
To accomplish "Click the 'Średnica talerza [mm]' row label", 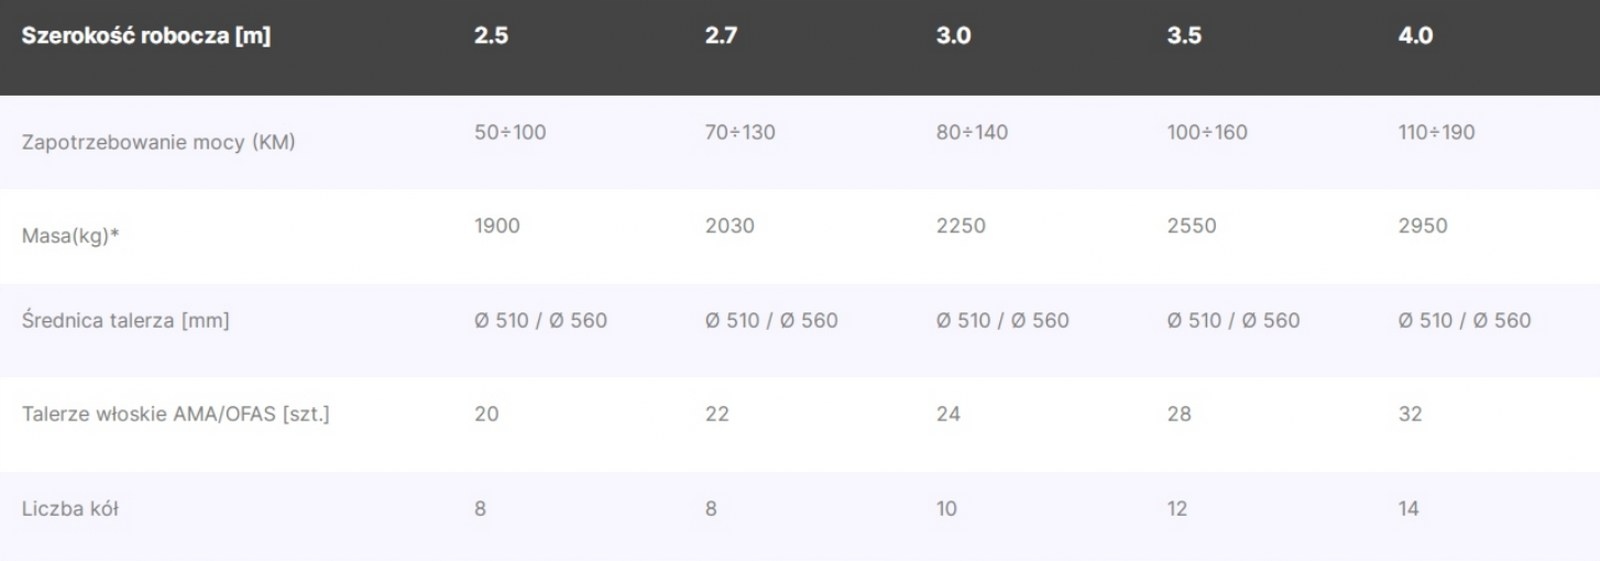I will [x=126, y=320].
